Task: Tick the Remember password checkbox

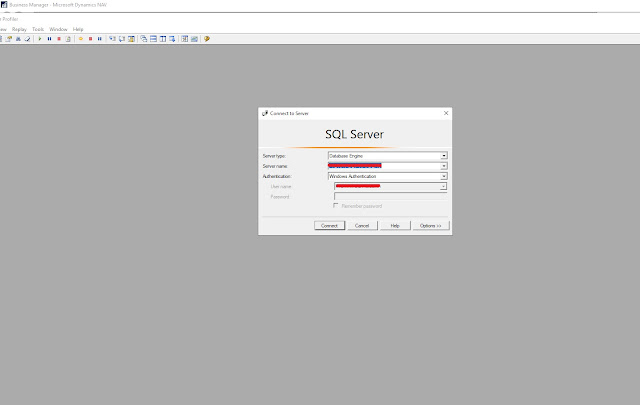Action: [x=336, y=205]
